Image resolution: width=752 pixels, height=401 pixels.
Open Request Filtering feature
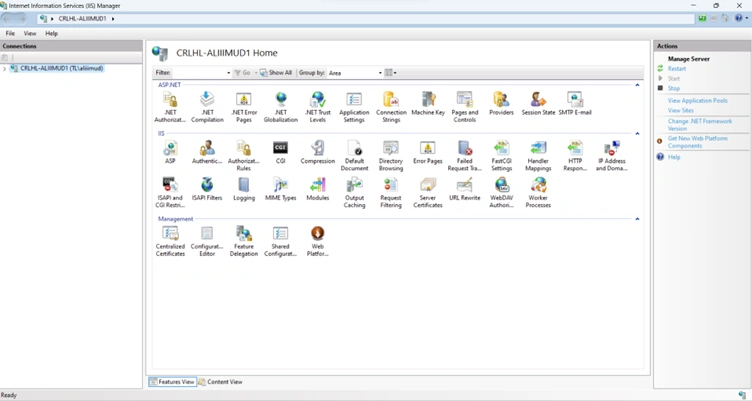point(391,192)
